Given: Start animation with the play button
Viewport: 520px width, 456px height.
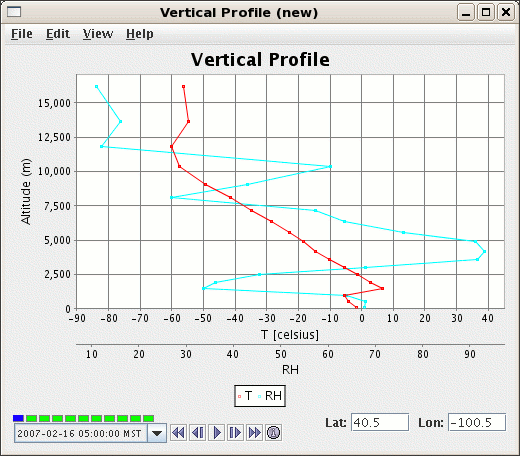Looking at the screenshot, I should [217, 433].
